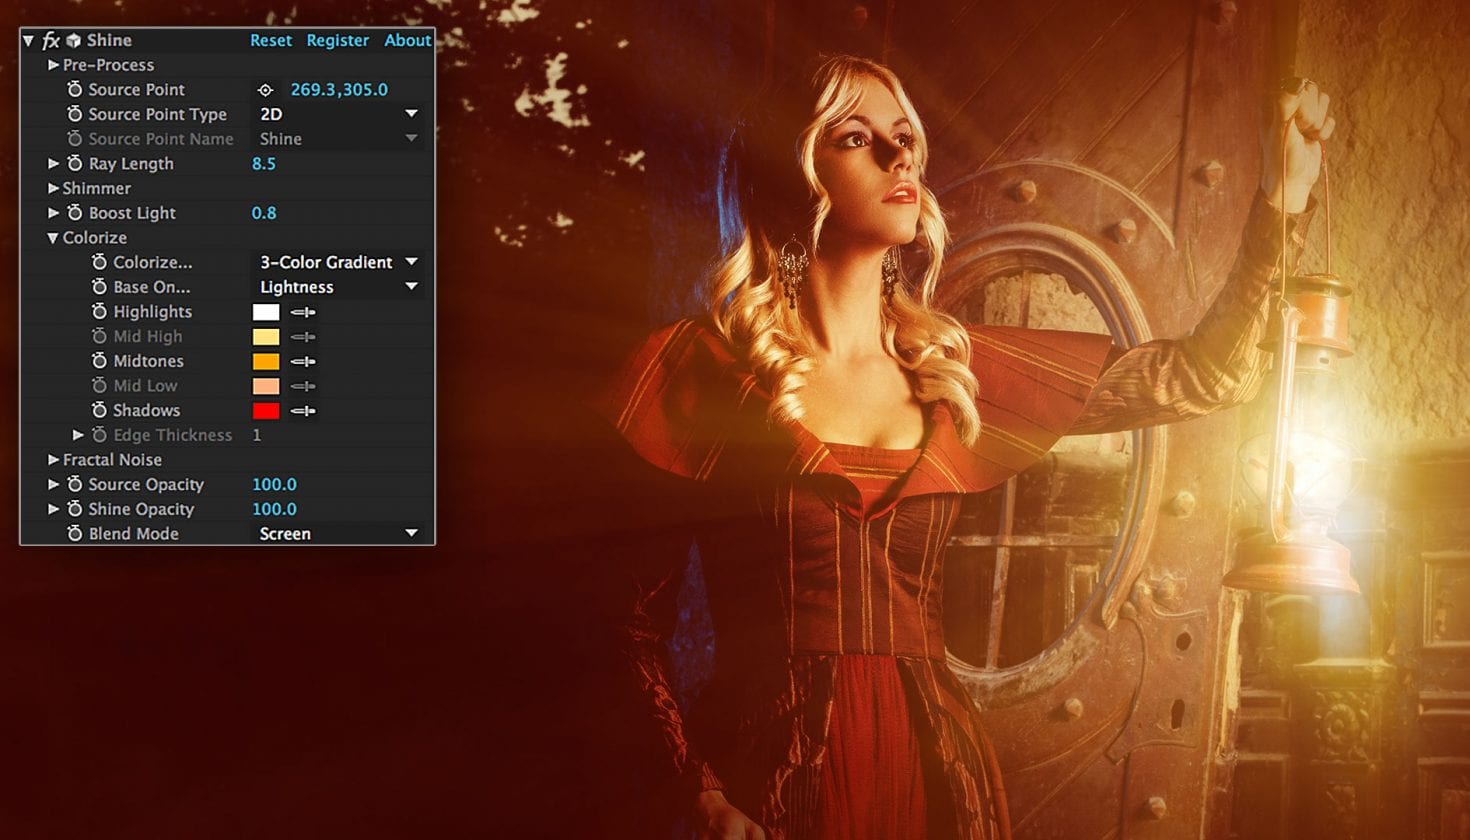Toggle the Source Point stopwatch keyframe icon
The height and width of the screenshot is (840, 1470).
pyautogui.click(x=74, y=90)
